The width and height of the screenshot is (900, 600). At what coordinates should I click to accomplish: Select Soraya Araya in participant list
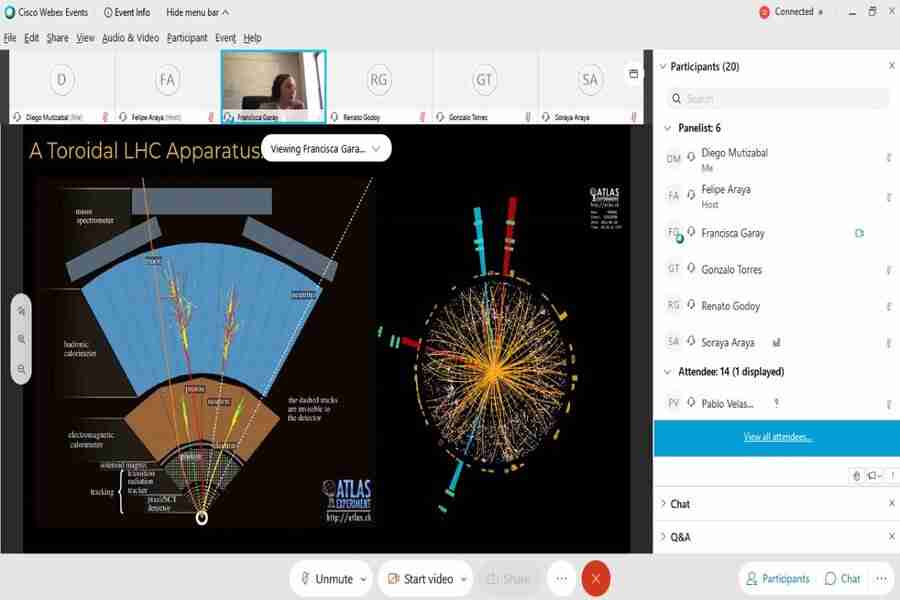[x=777, y=342]
